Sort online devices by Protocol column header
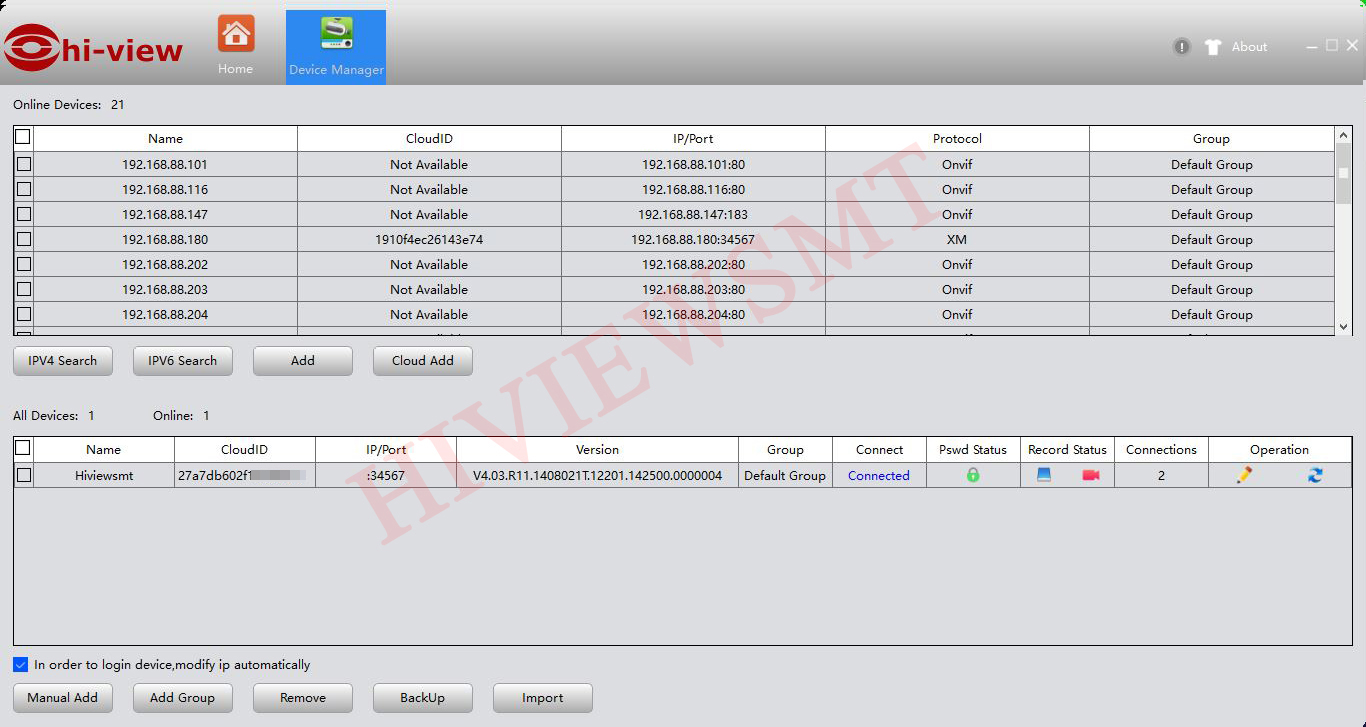 [x=957, y=139]
